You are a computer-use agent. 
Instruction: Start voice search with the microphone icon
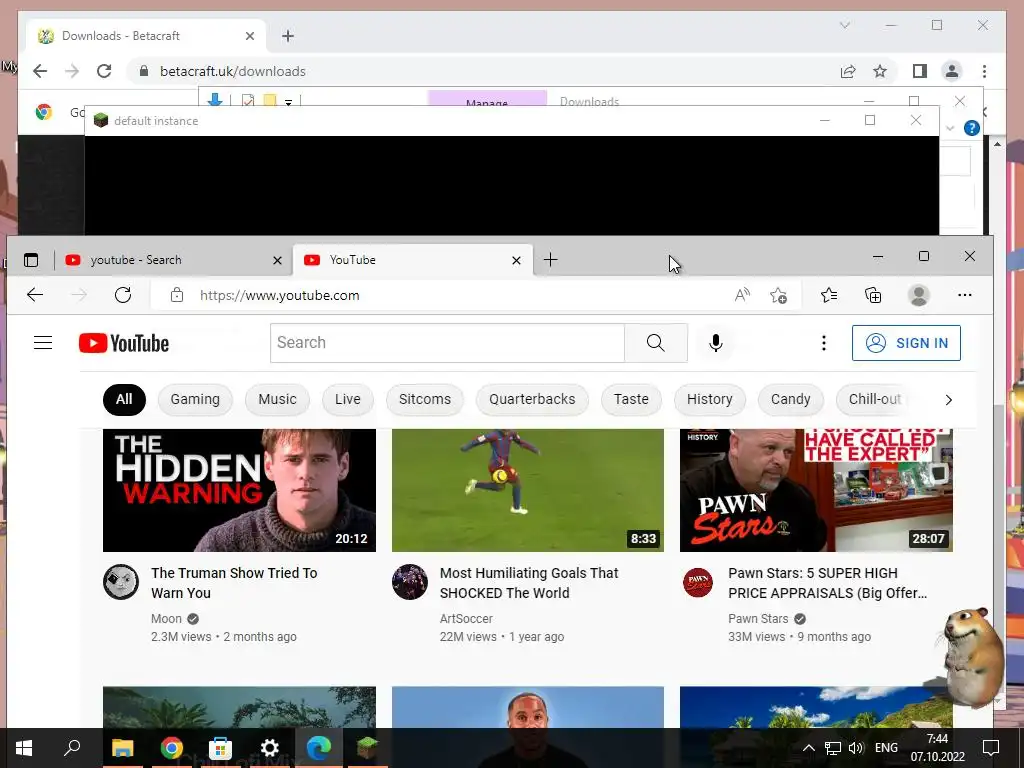coord(716,343)
